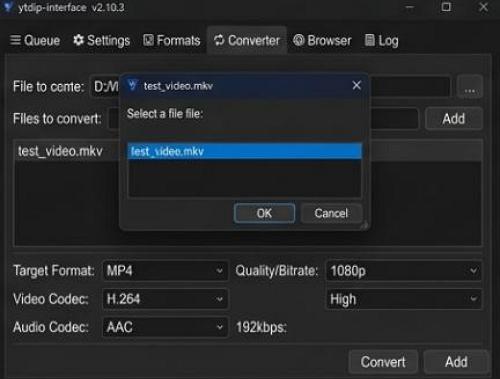Open the Formats tab
Viewport: 500px width, 379px height.
point(172,41)
